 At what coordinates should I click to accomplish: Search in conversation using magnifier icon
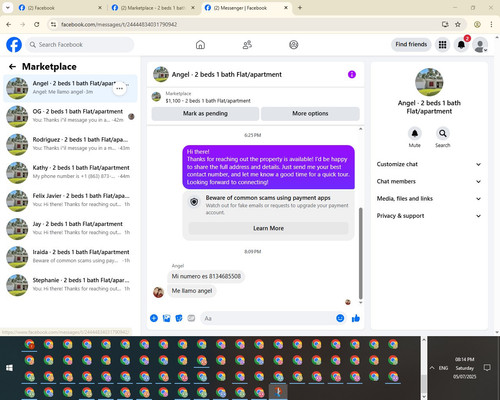pos(443,133)
